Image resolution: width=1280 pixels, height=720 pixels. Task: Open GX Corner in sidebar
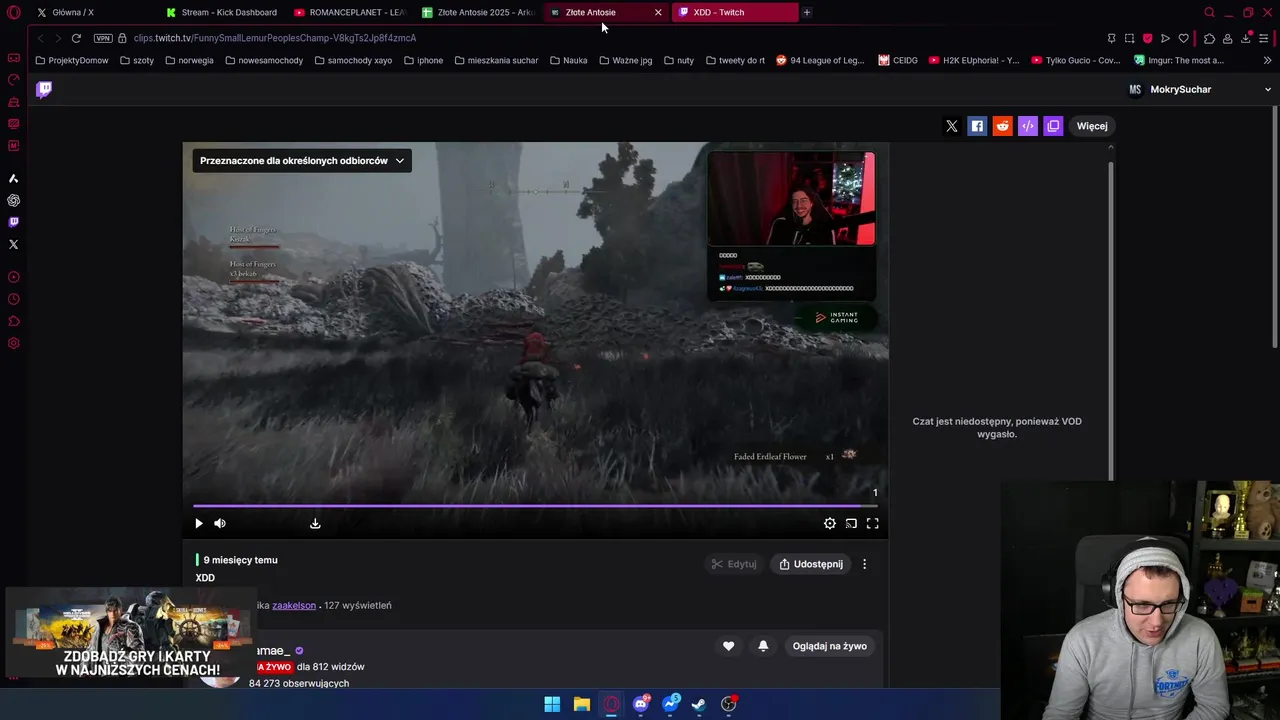(13, 58)
